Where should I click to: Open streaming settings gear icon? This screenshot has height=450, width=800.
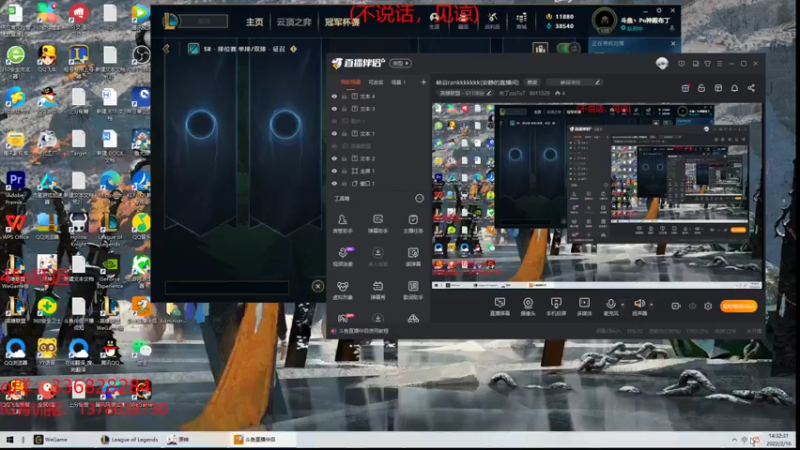[x=708, y=306]
